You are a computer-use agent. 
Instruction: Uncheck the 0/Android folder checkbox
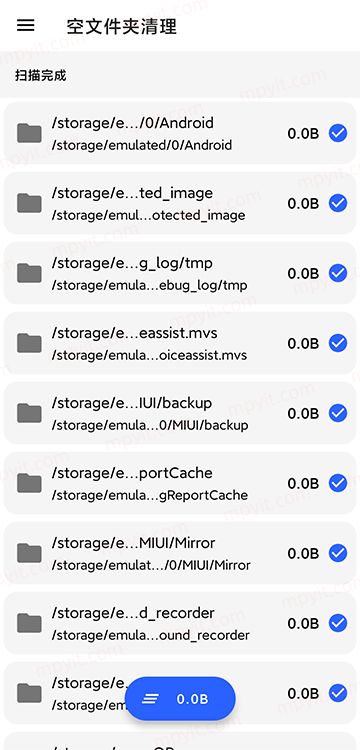click(x=338, y=133)
